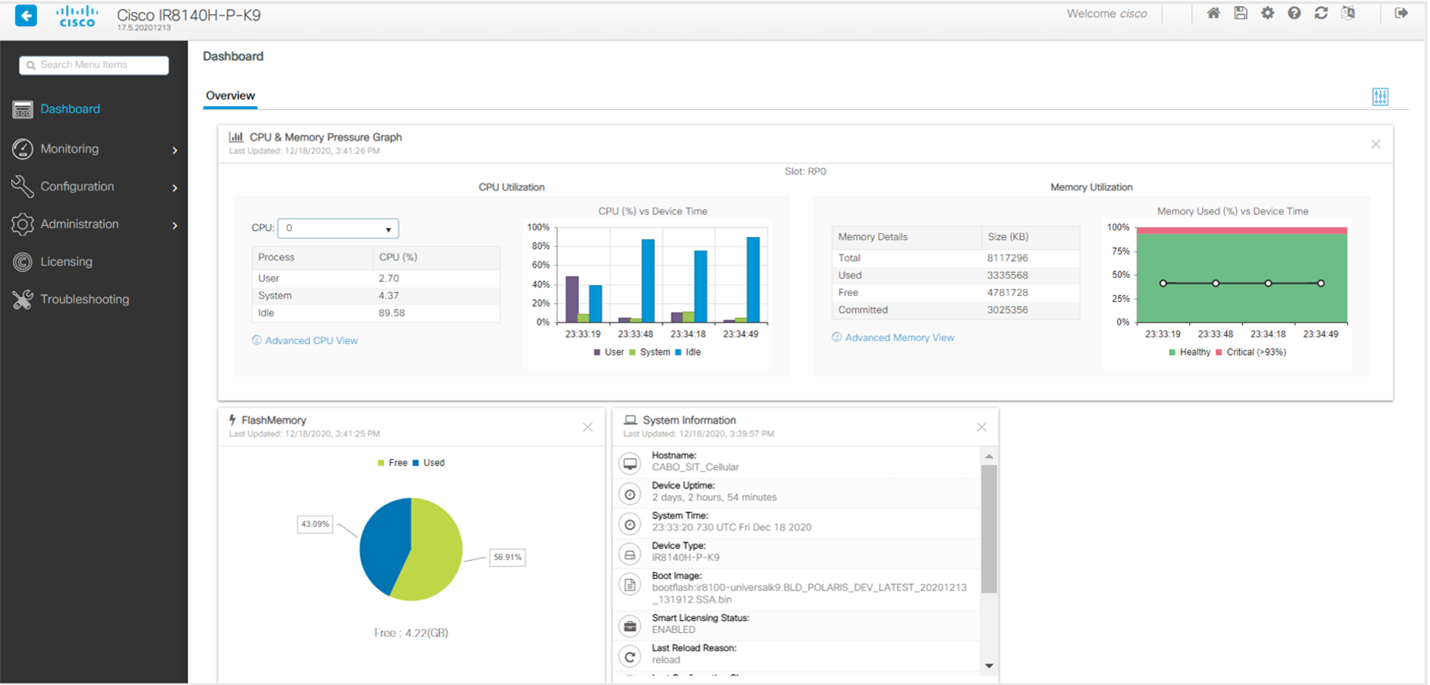Switch to the Overview tab
Viewport: 1430px width, 685px height.
[x=230, y=96]
